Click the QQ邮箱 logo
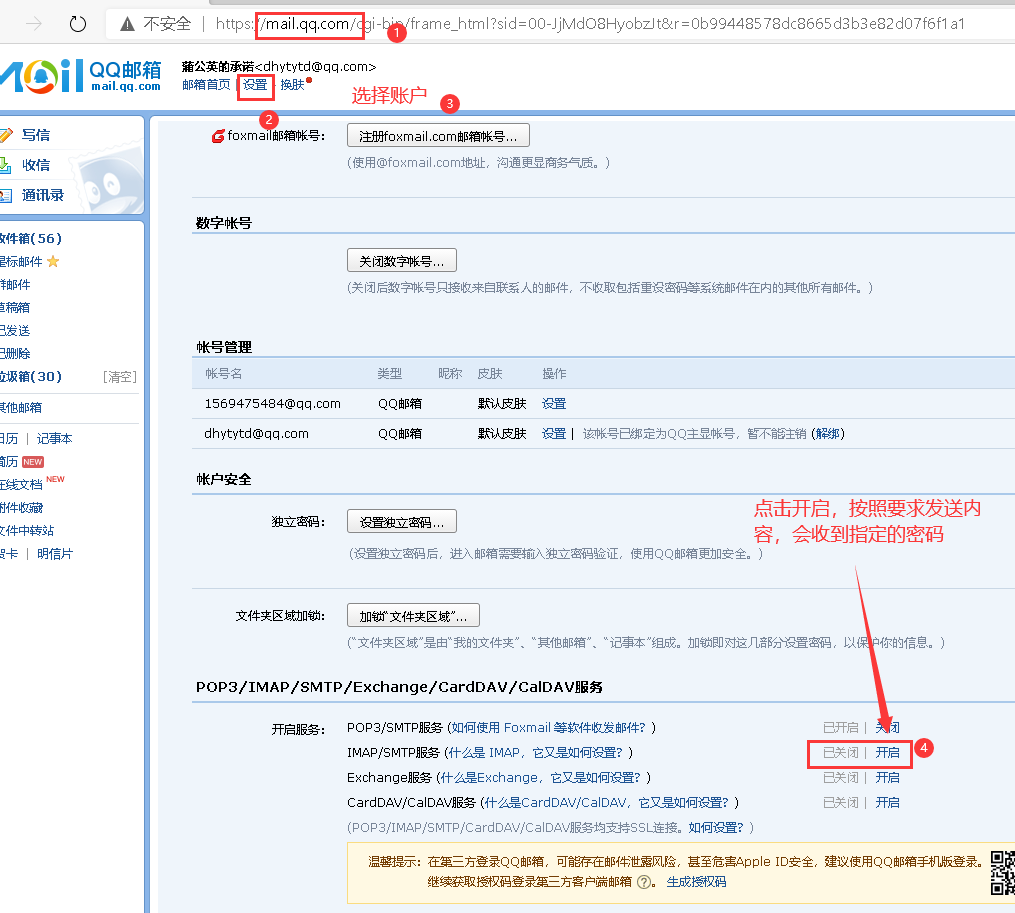 80,76
